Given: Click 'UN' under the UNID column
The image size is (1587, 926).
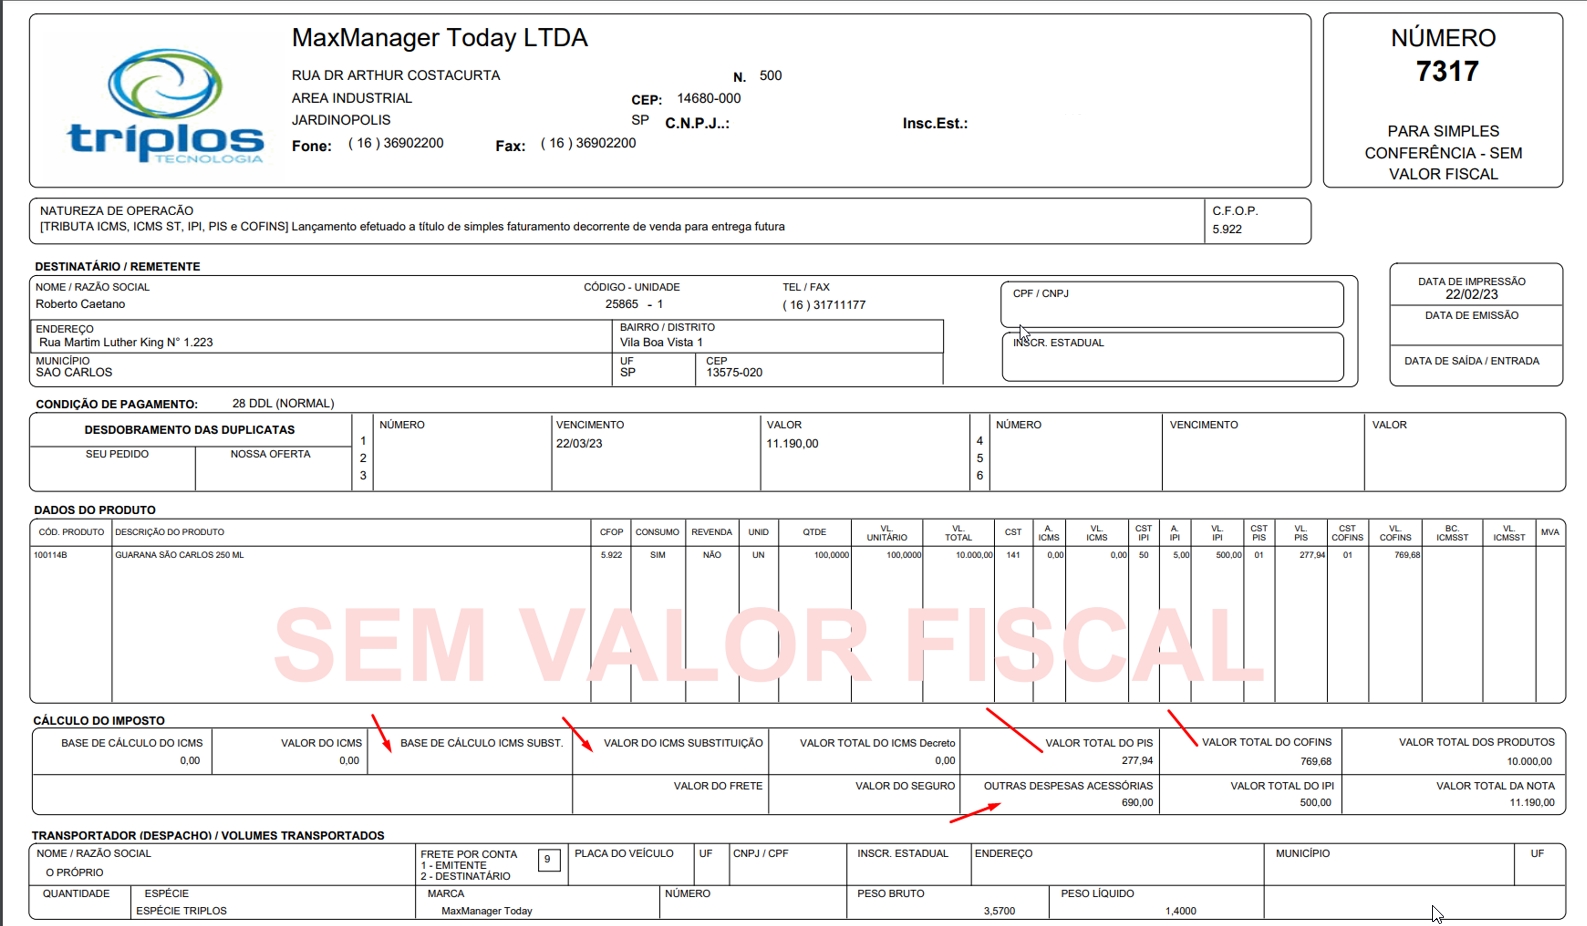Looking at the screenshot, I should (x=759, y=555).
